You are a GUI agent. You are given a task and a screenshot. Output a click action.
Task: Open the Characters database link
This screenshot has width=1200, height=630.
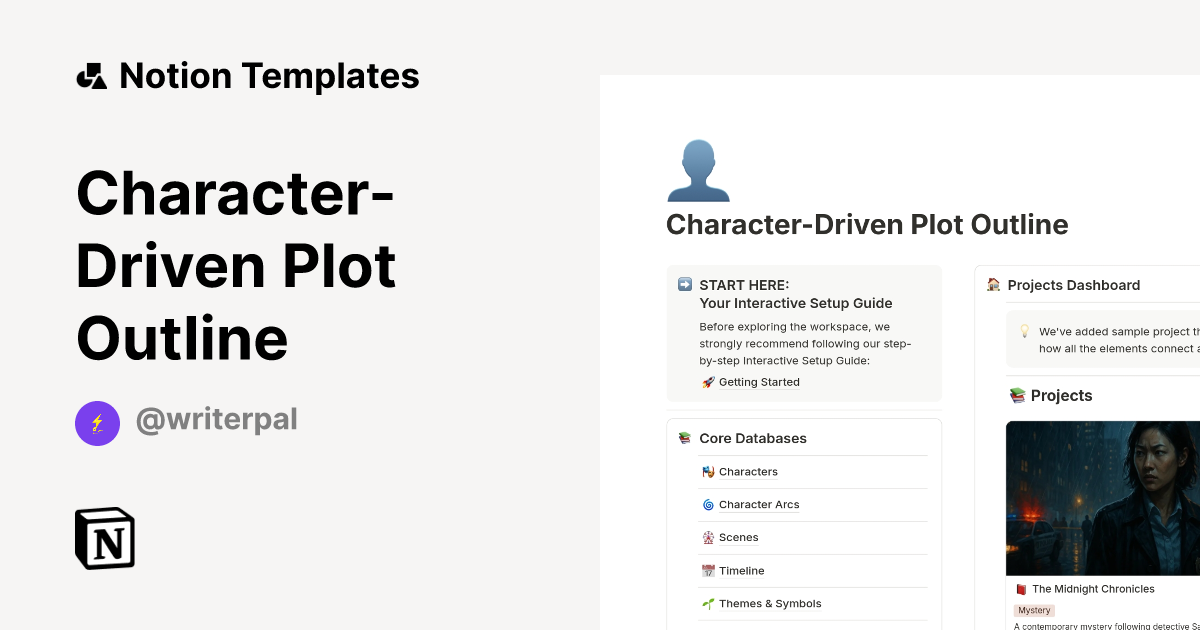click(x=748, y=471)
